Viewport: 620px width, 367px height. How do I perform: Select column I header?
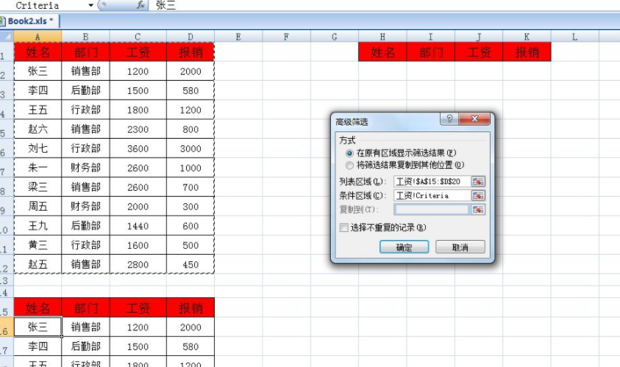[431, 37]
